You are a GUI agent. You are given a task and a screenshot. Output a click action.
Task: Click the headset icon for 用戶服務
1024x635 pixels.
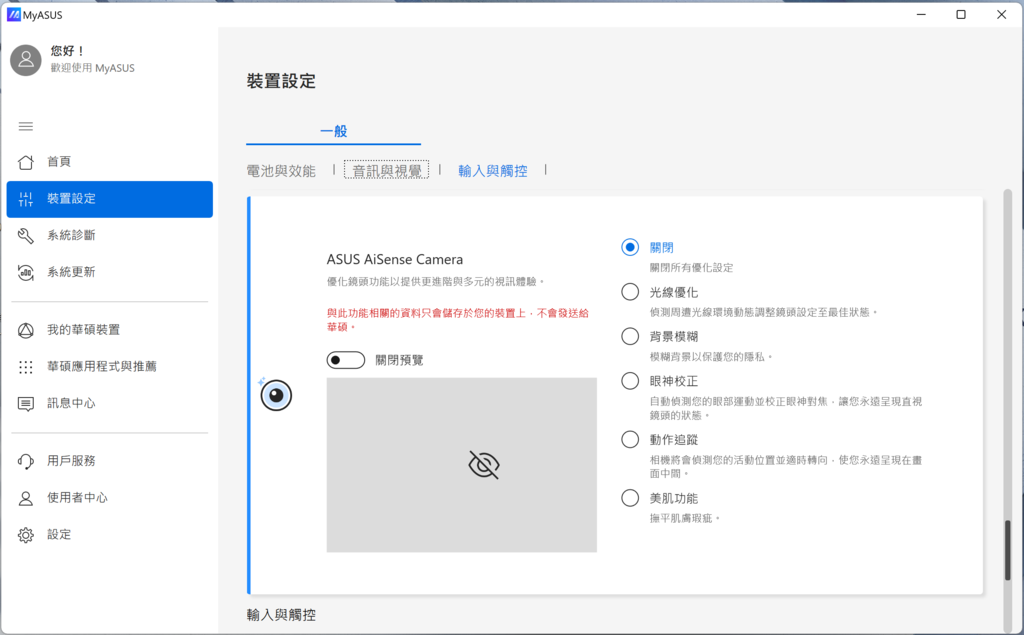(x=25, y=461)
